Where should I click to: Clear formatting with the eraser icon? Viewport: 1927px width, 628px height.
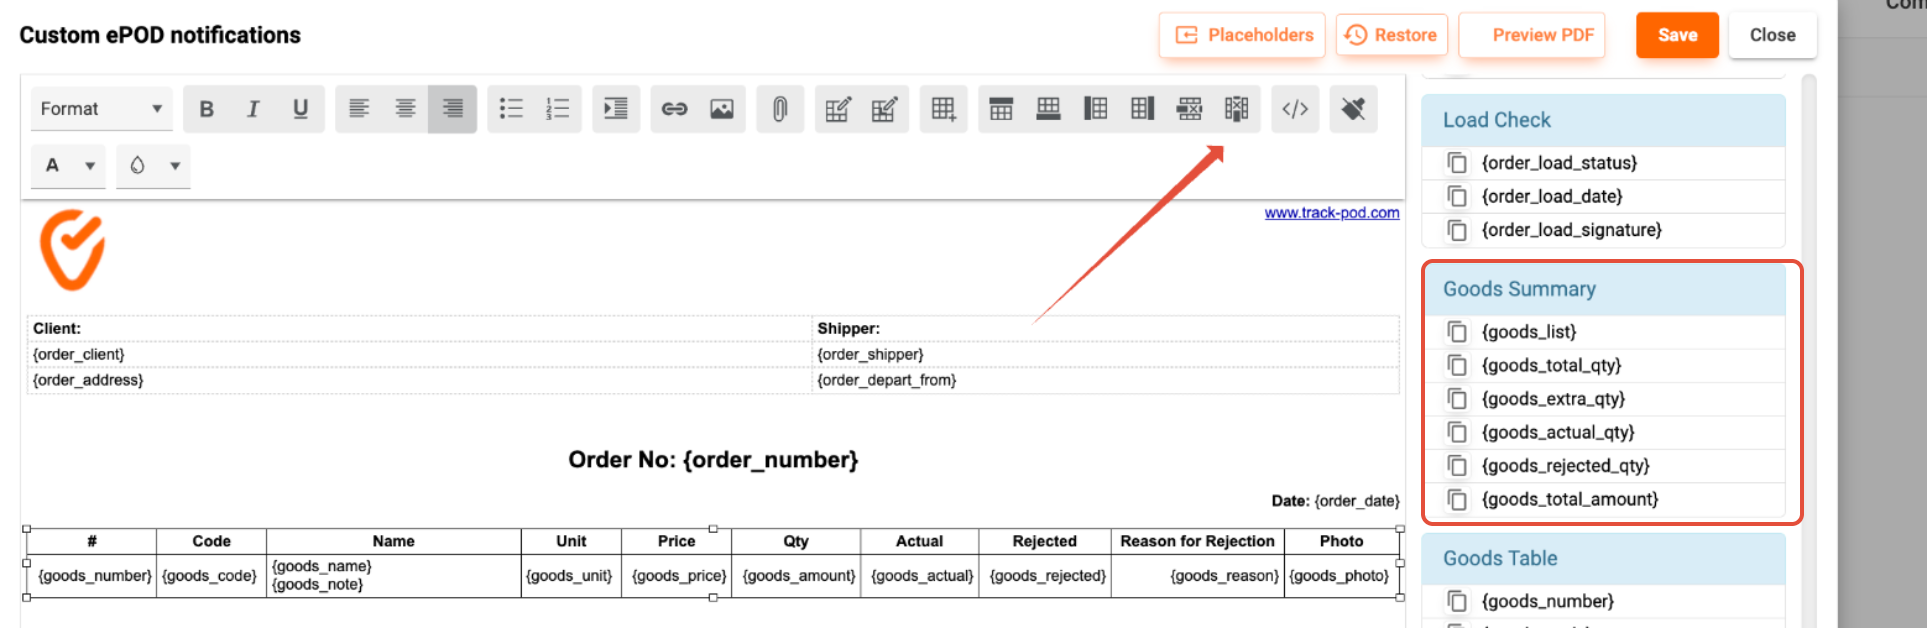(x=1353, y=109)
